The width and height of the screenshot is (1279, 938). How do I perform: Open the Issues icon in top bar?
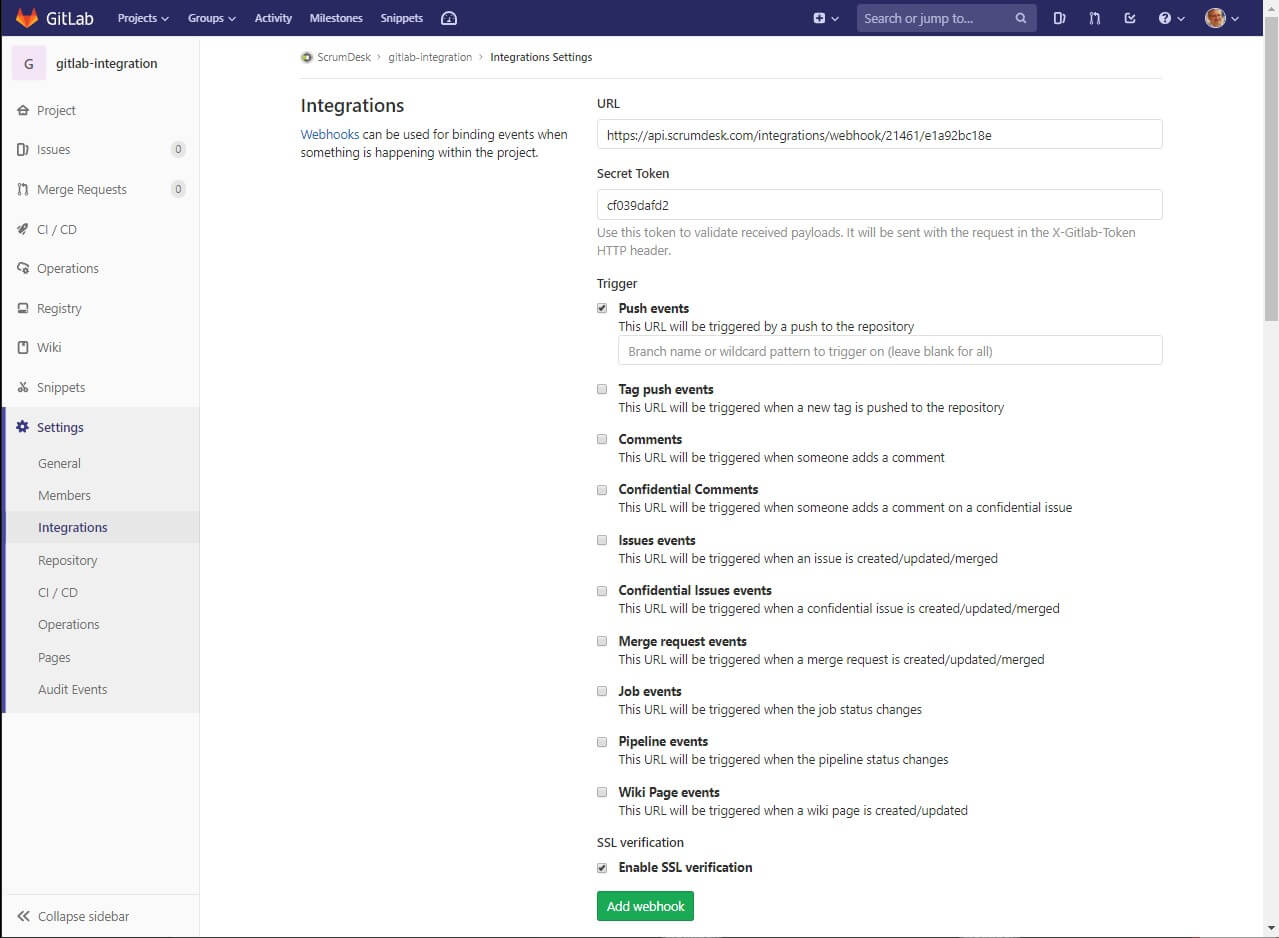(1059, 18)
